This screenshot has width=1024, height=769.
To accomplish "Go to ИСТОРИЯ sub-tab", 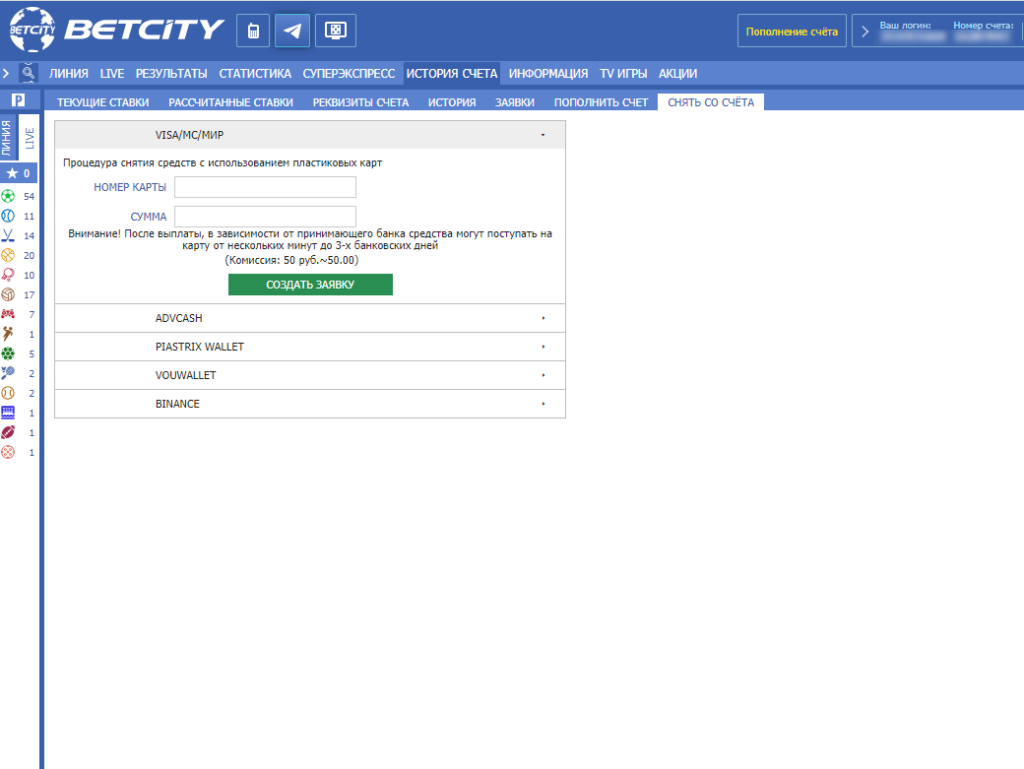I will 452,102.
